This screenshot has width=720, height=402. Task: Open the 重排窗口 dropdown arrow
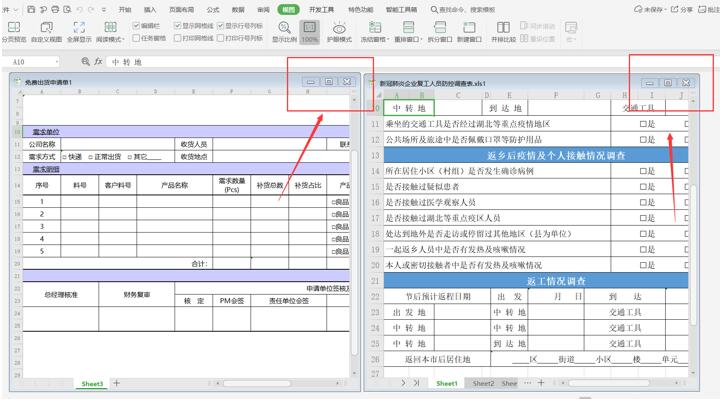coord(422,40)
